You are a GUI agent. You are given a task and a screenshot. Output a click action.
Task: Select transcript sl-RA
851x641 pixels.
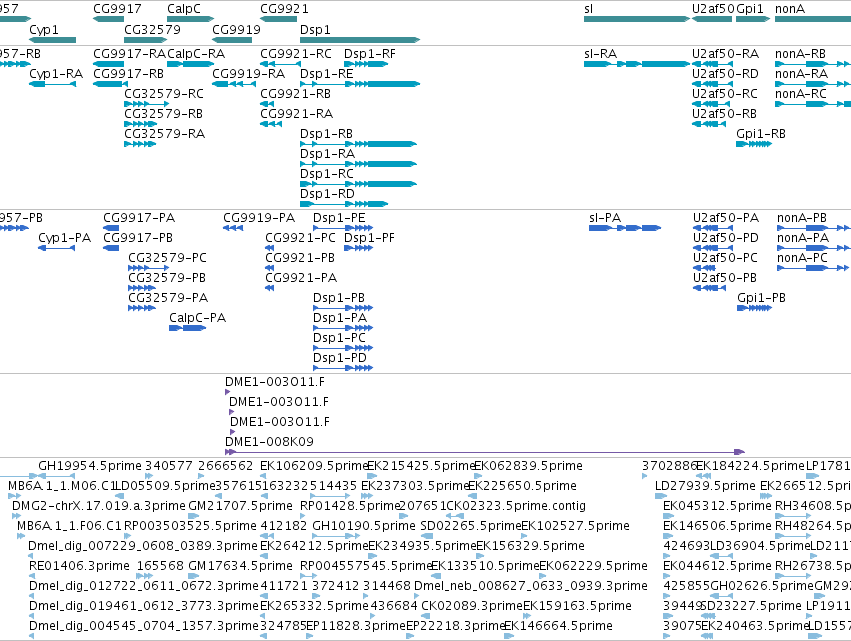point(637,64)
